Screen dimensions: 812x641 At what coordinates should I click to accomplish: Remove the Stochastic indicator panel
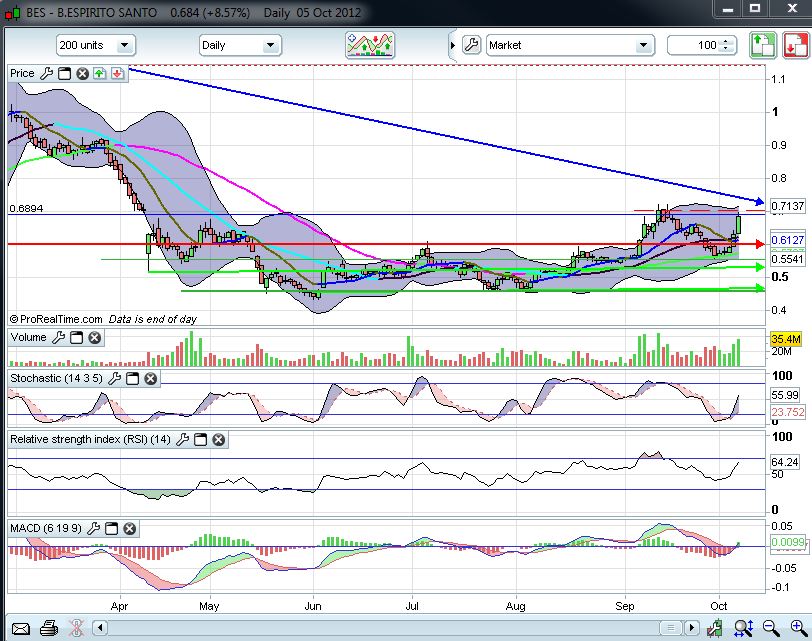(150, 379)
